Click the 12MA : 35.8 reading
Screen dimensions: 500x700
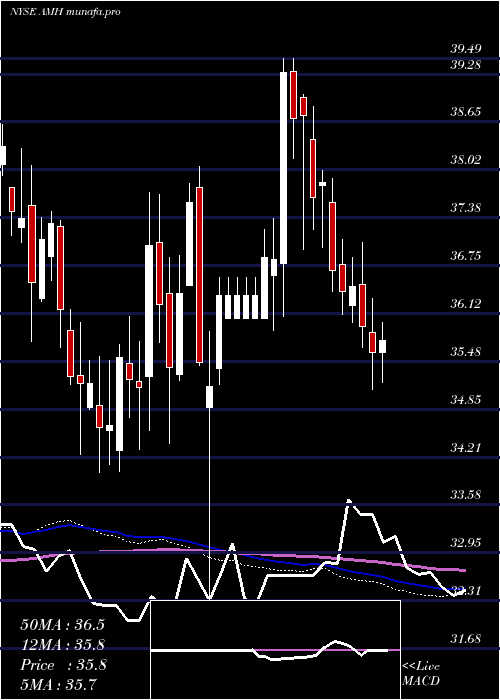coord(62,645)
